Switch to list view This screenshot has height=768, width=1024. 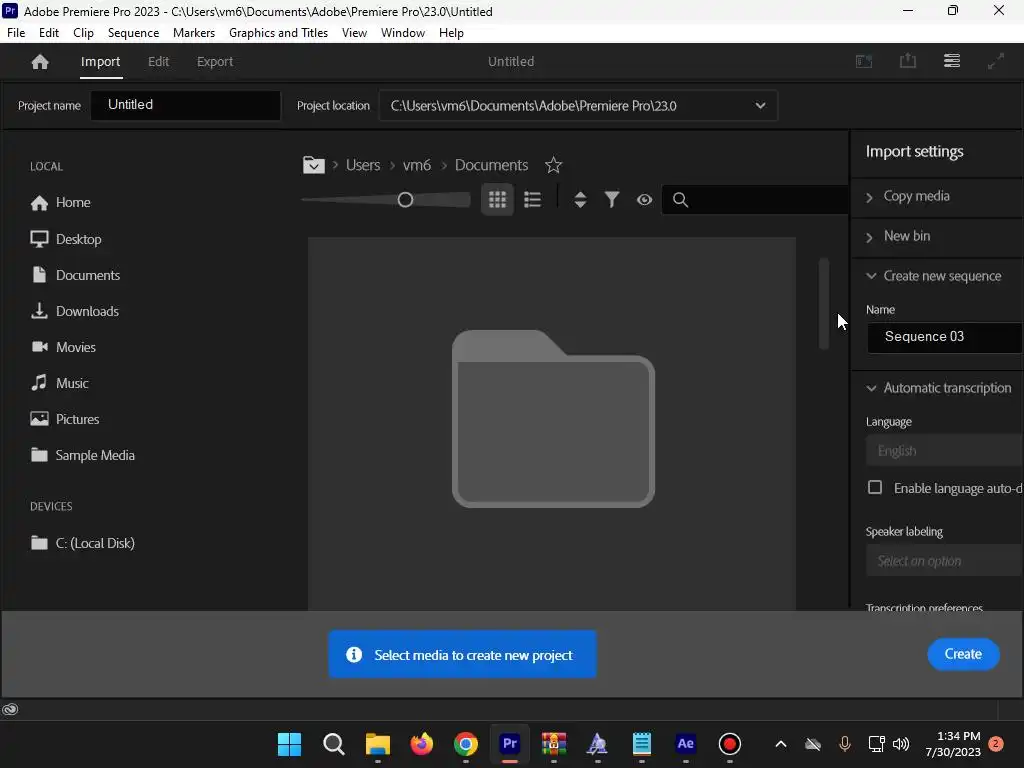pos(532,200)
